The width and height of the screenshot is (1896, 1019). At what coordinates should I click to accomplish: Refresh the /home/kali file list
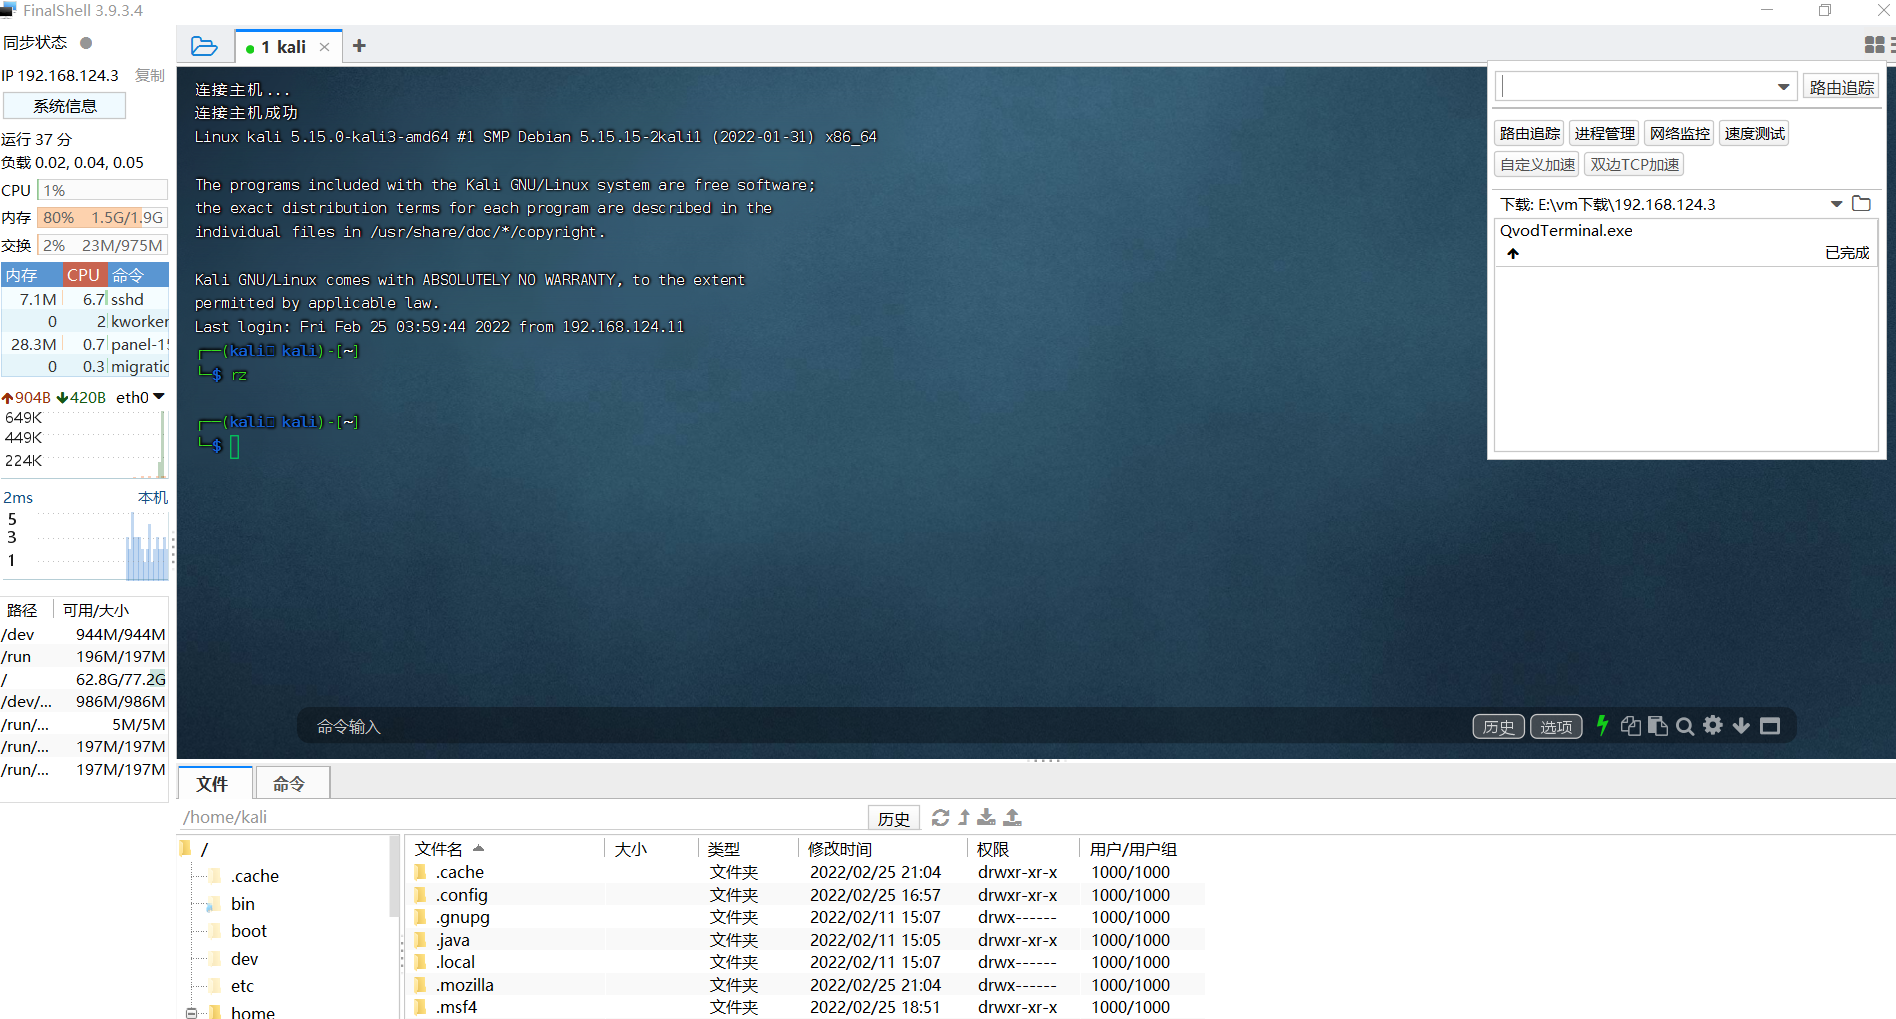point(940,817)
